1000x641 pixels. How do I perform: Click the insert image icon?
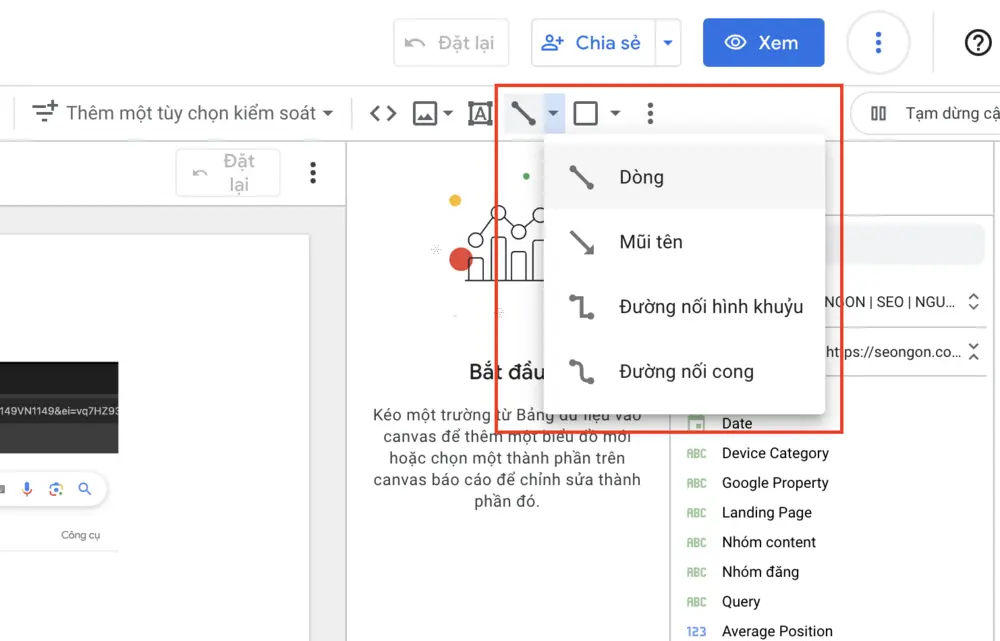click(425, 114)
